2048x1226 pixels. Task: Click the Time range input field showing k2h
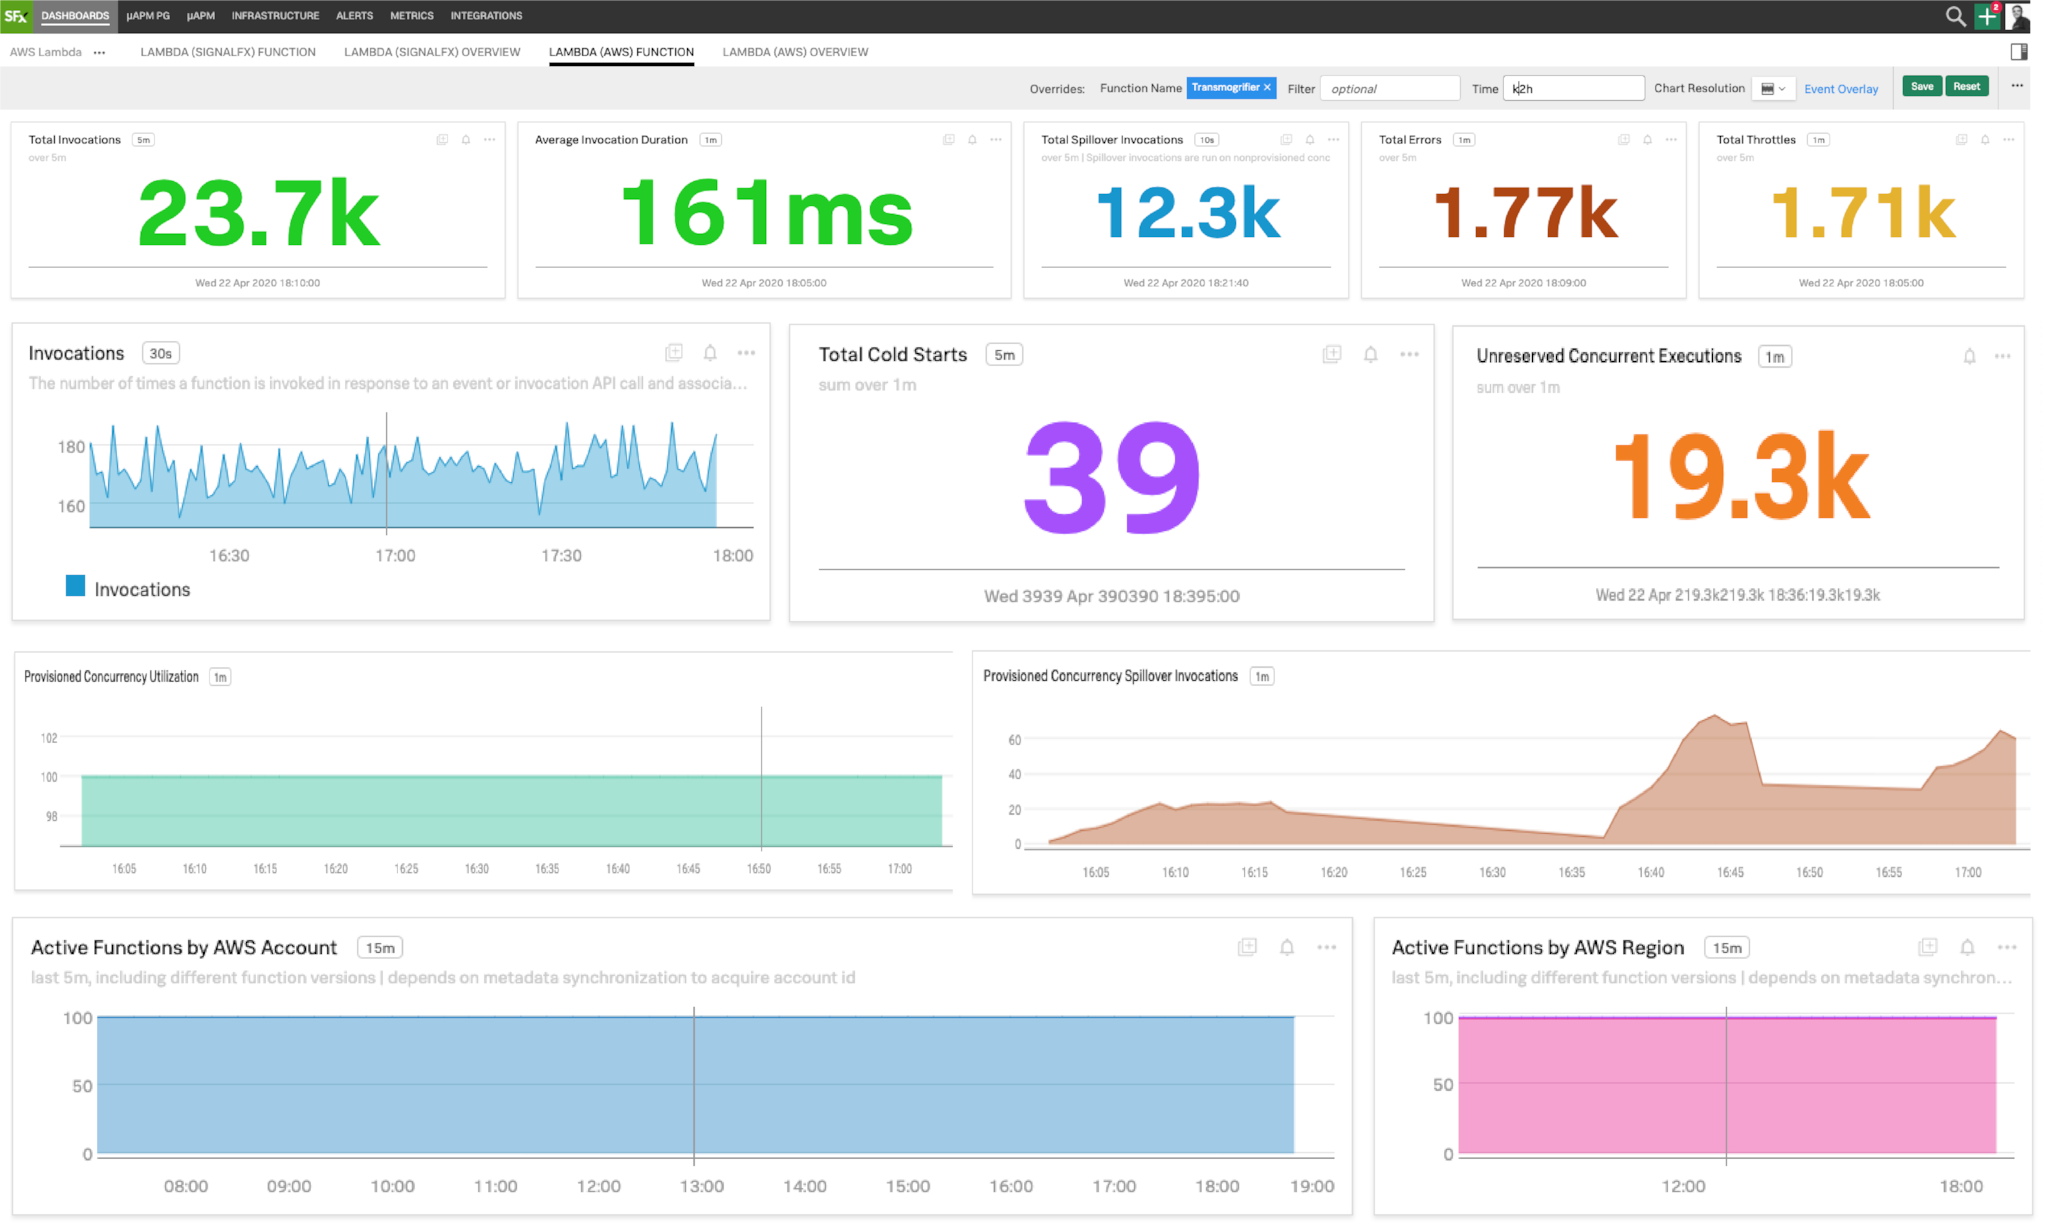1575,88
